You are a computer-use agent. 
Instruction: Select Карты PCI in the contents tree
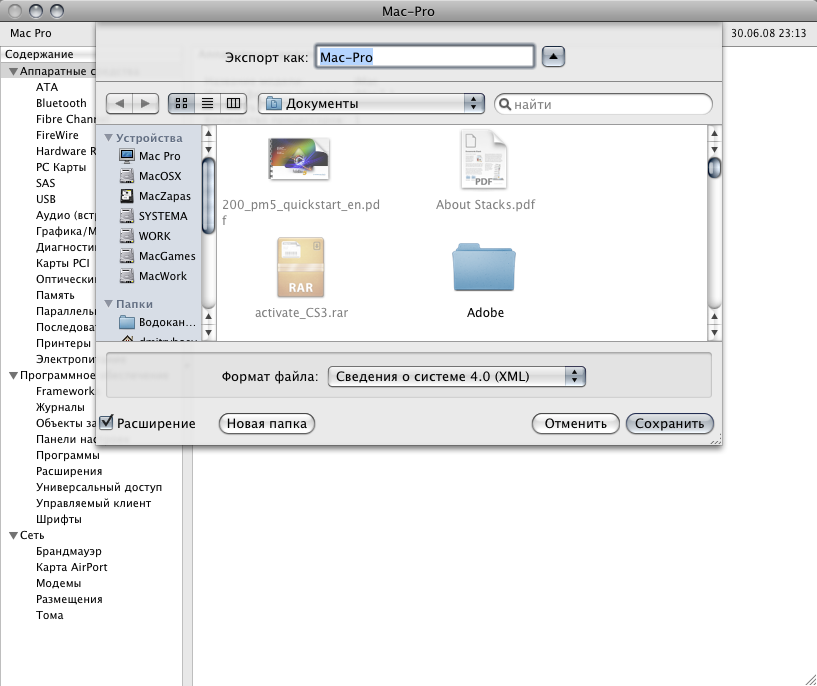tap(63, 263)
